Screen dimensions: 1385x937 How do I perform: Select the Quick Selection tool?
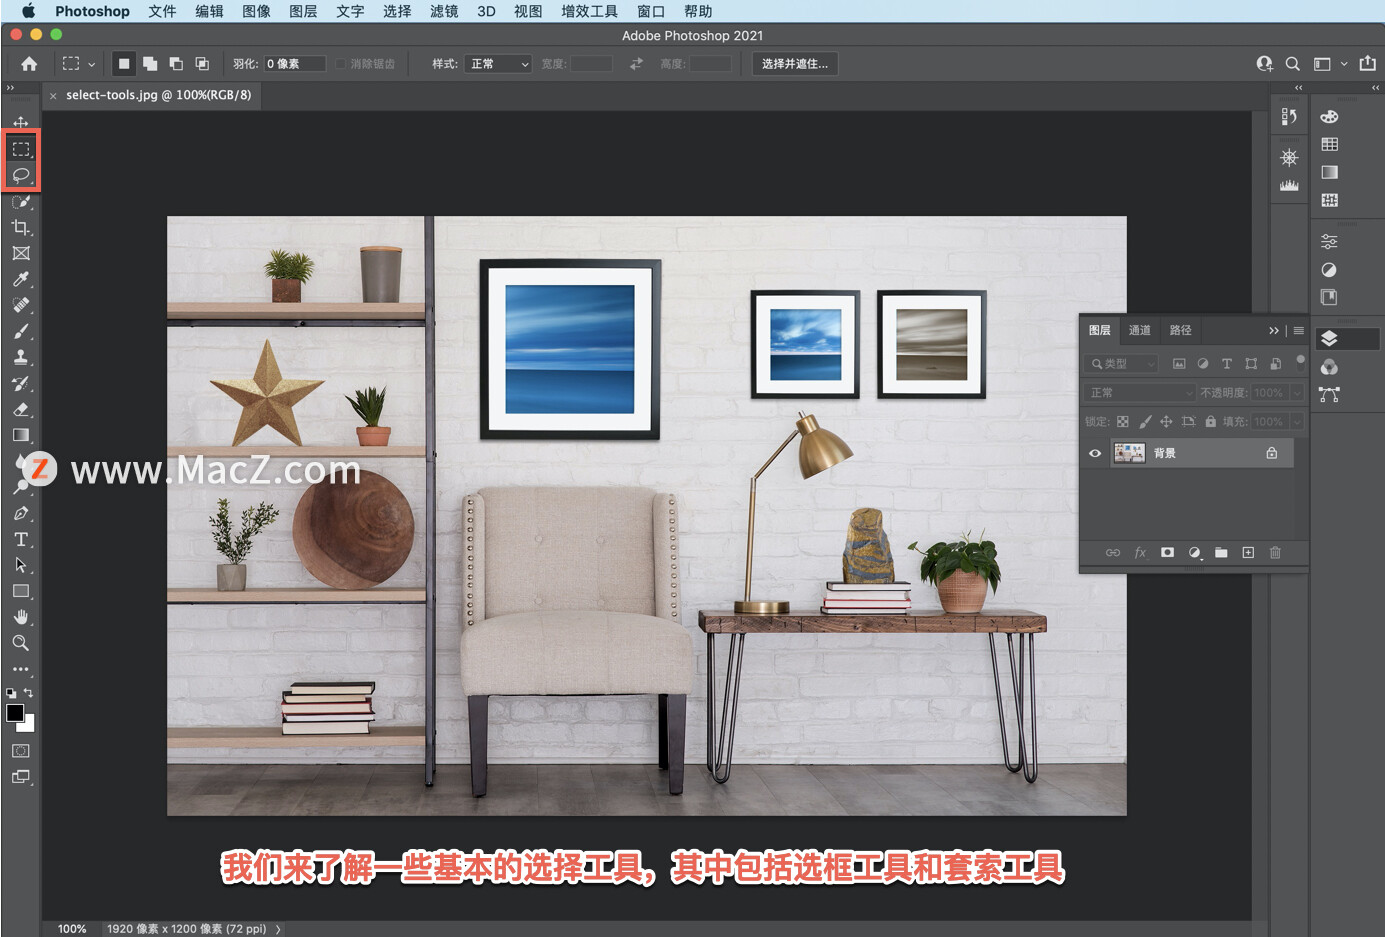click(x=21, y=201)
